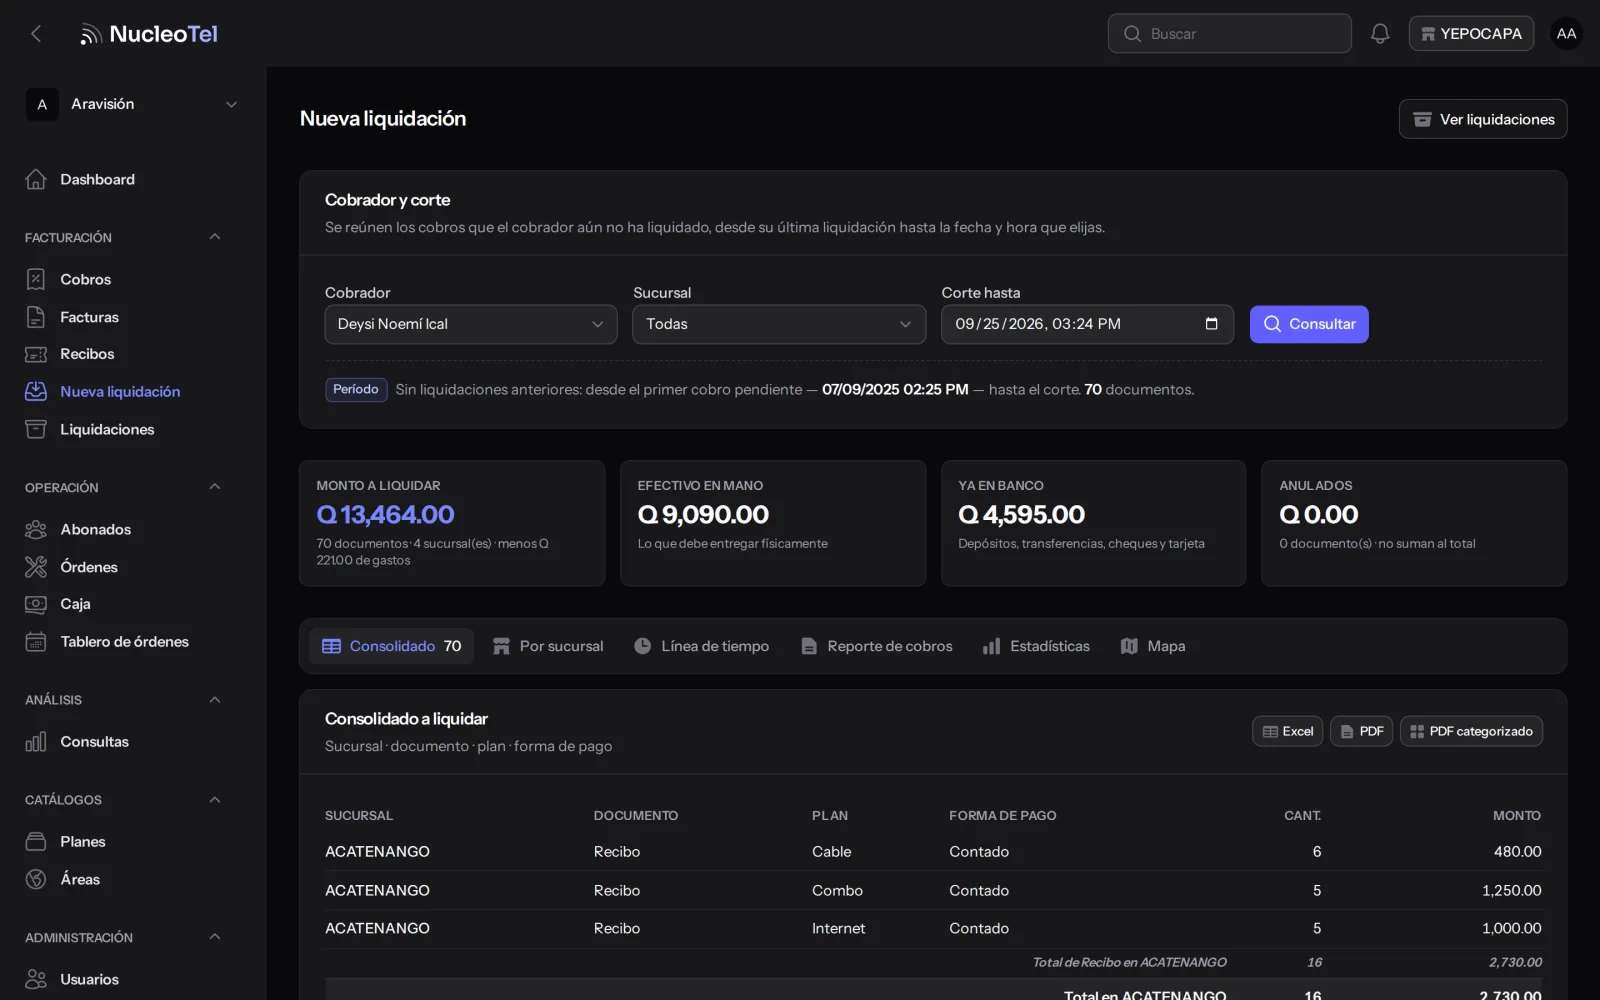Image resolution: width=1600 pixels, height=1000 pixels.
Task: Click the Consultar button
Action: point(1309,324)
